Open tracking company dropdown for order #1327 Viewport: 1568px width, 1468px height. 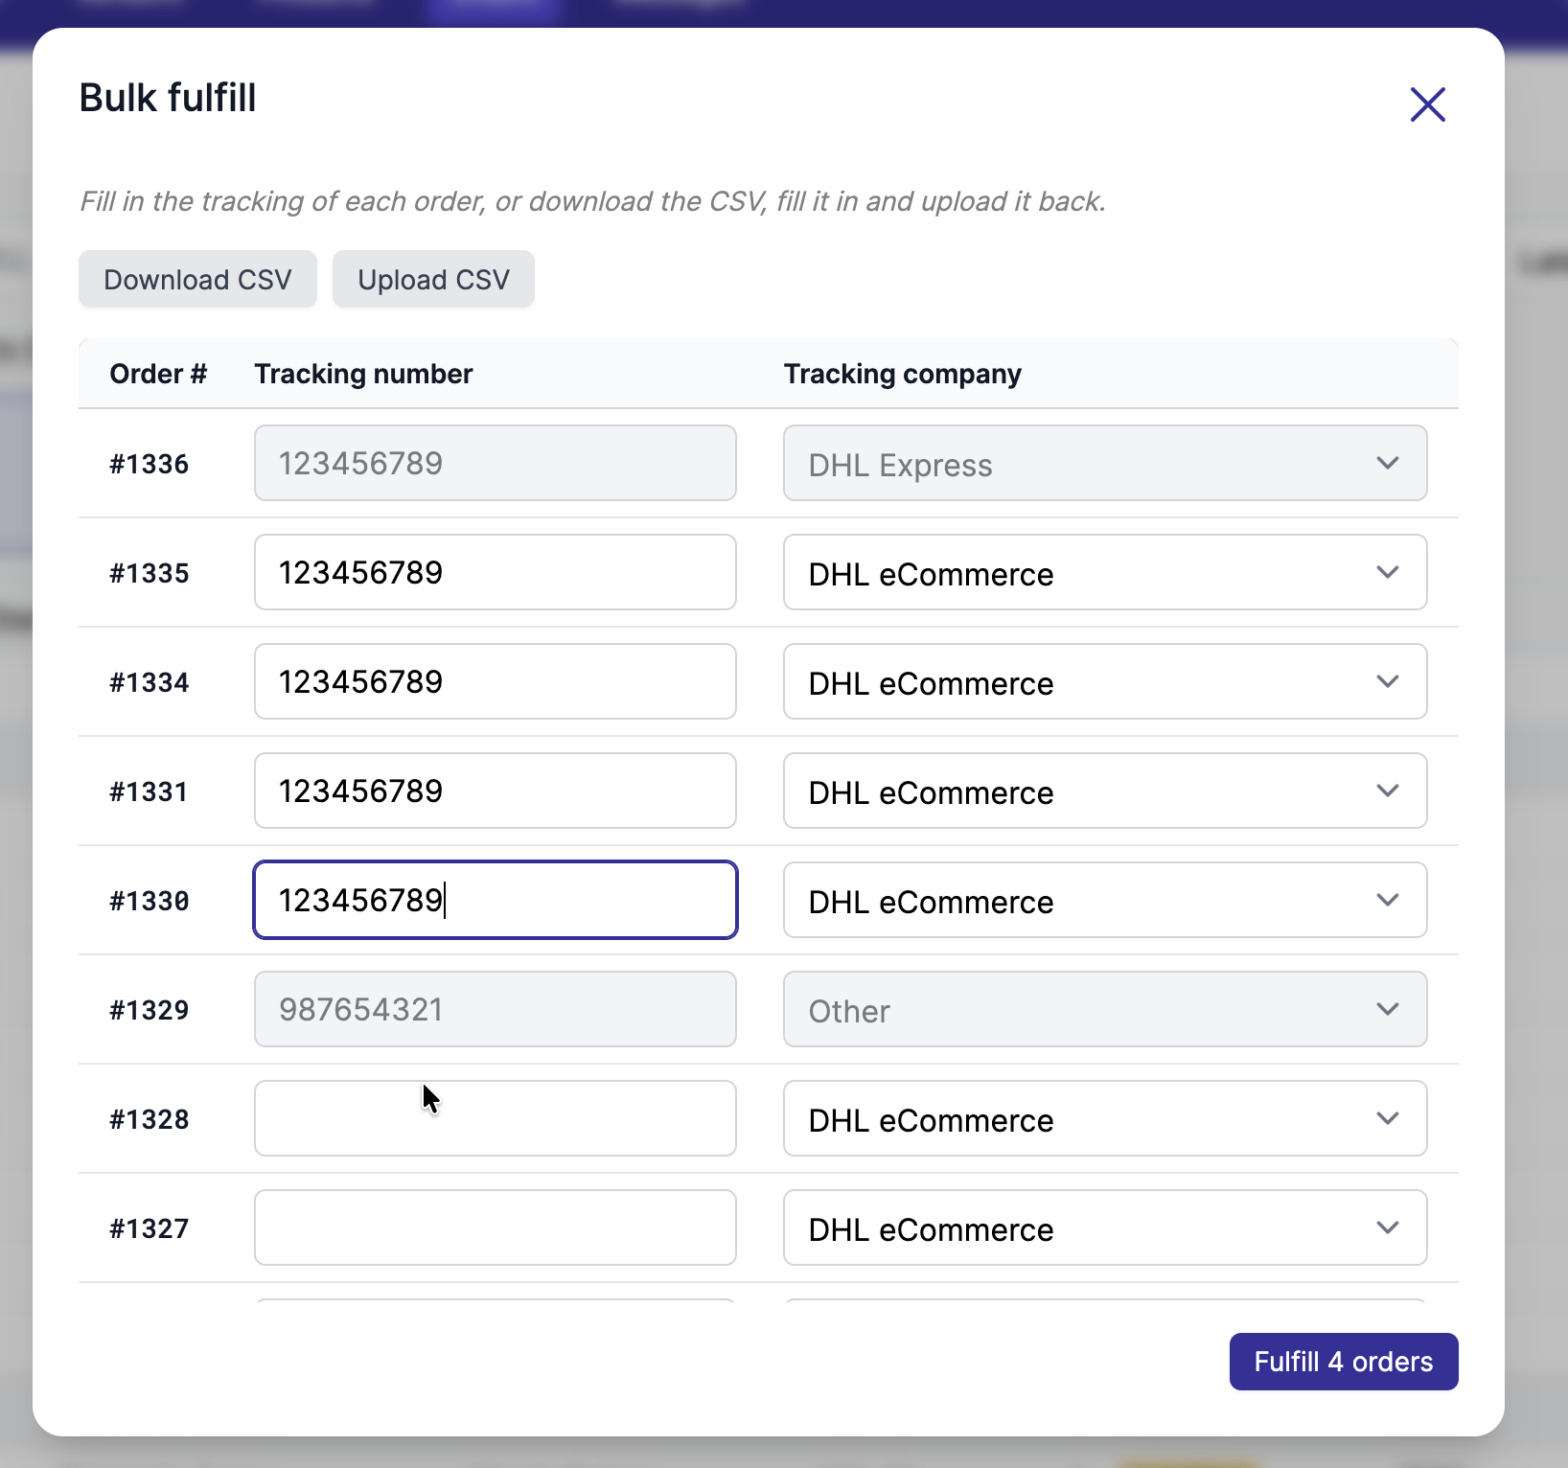click(x=1105, y=1227)
